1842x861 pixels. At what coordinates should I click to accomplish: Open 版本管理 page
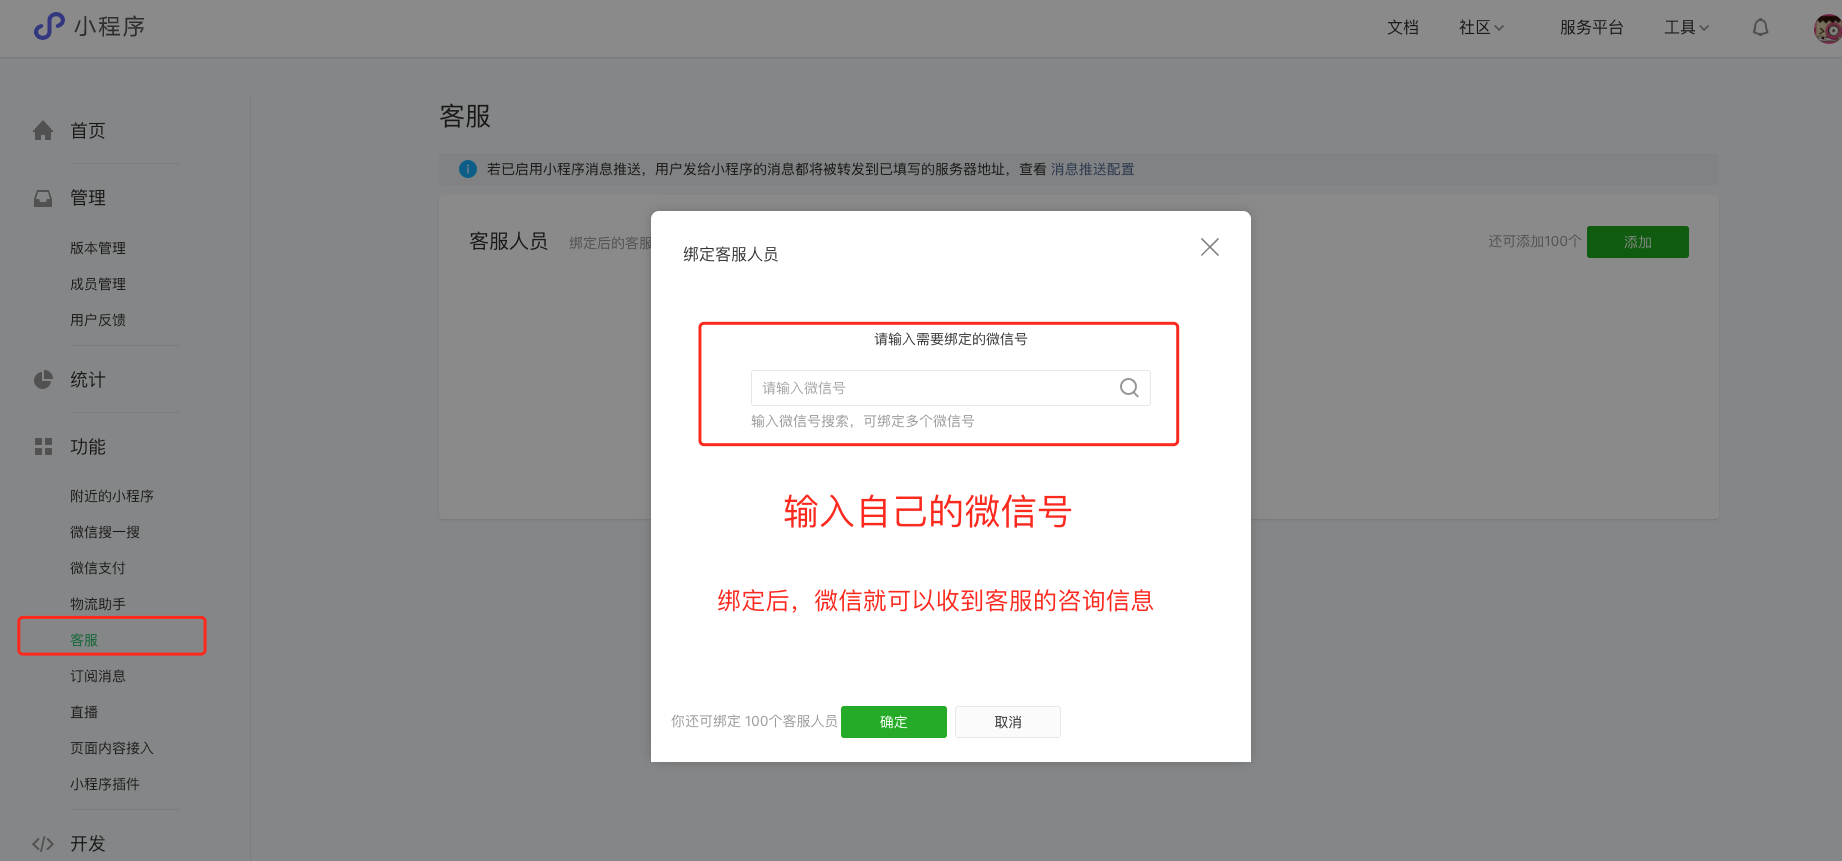pyautogui.click(x=98, y=248)
